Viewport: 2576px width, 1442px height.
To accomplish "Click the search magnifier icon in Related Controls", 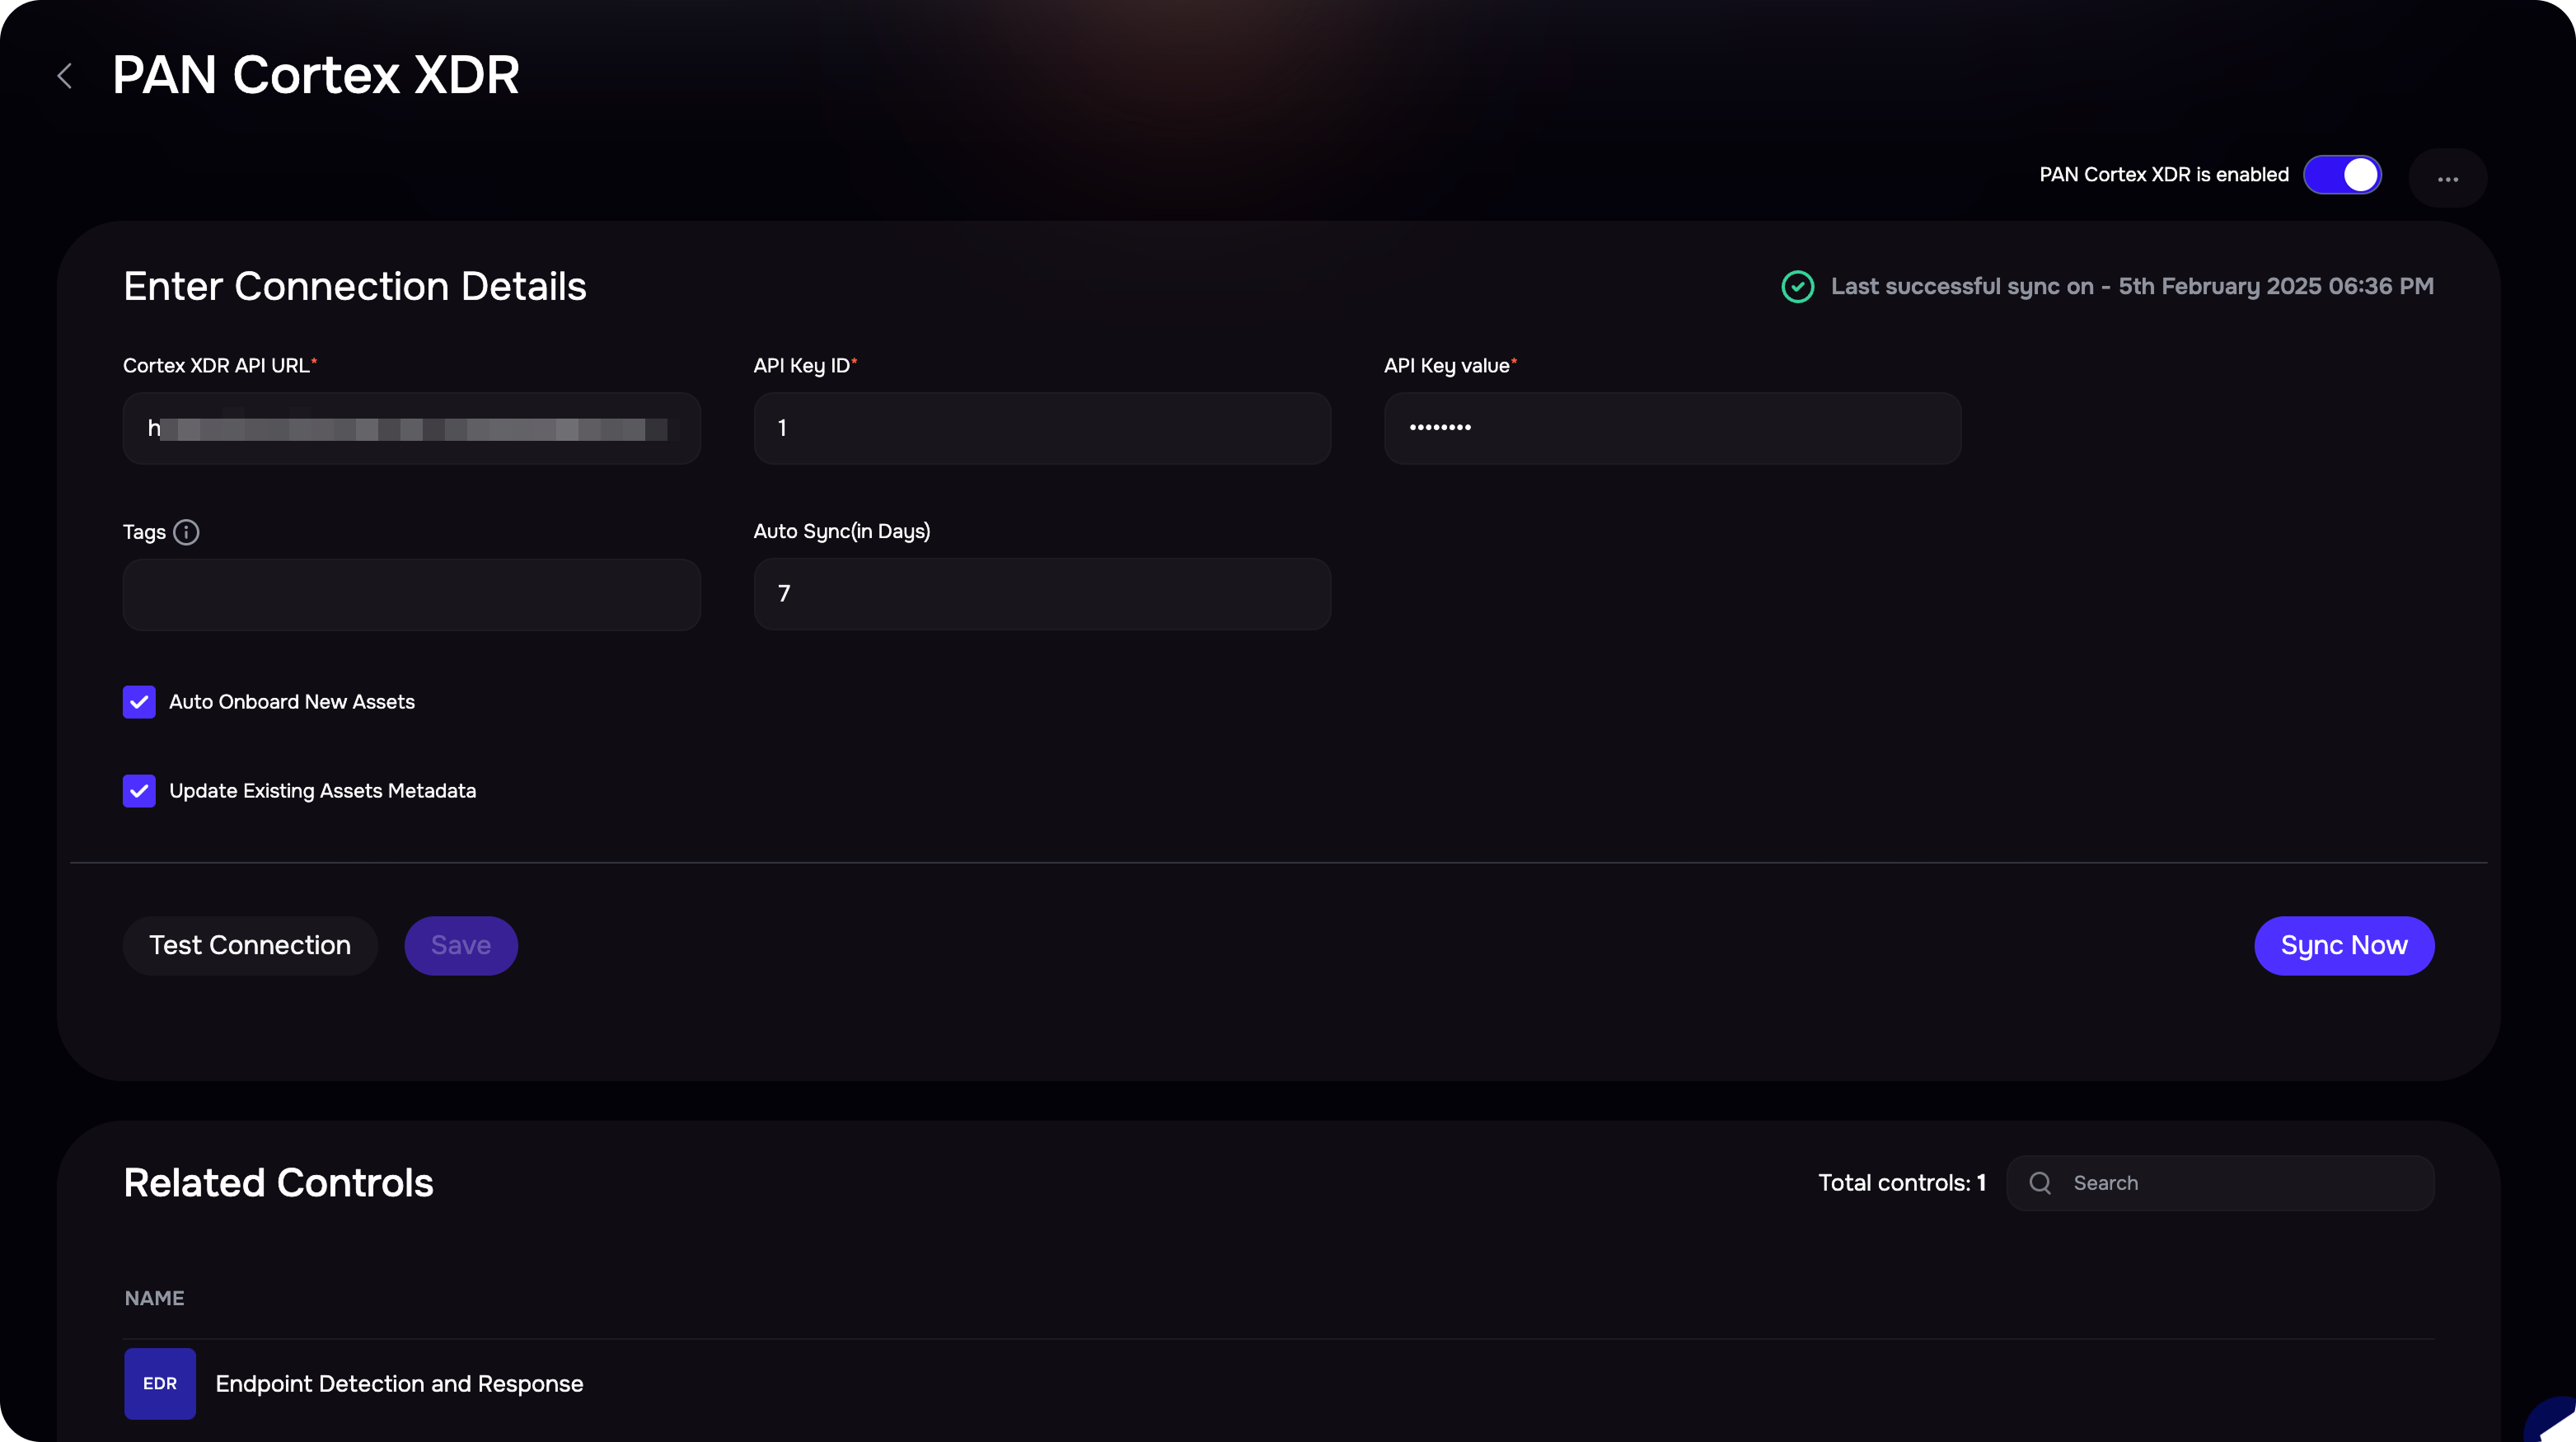I will [x=2040, y=1183].
